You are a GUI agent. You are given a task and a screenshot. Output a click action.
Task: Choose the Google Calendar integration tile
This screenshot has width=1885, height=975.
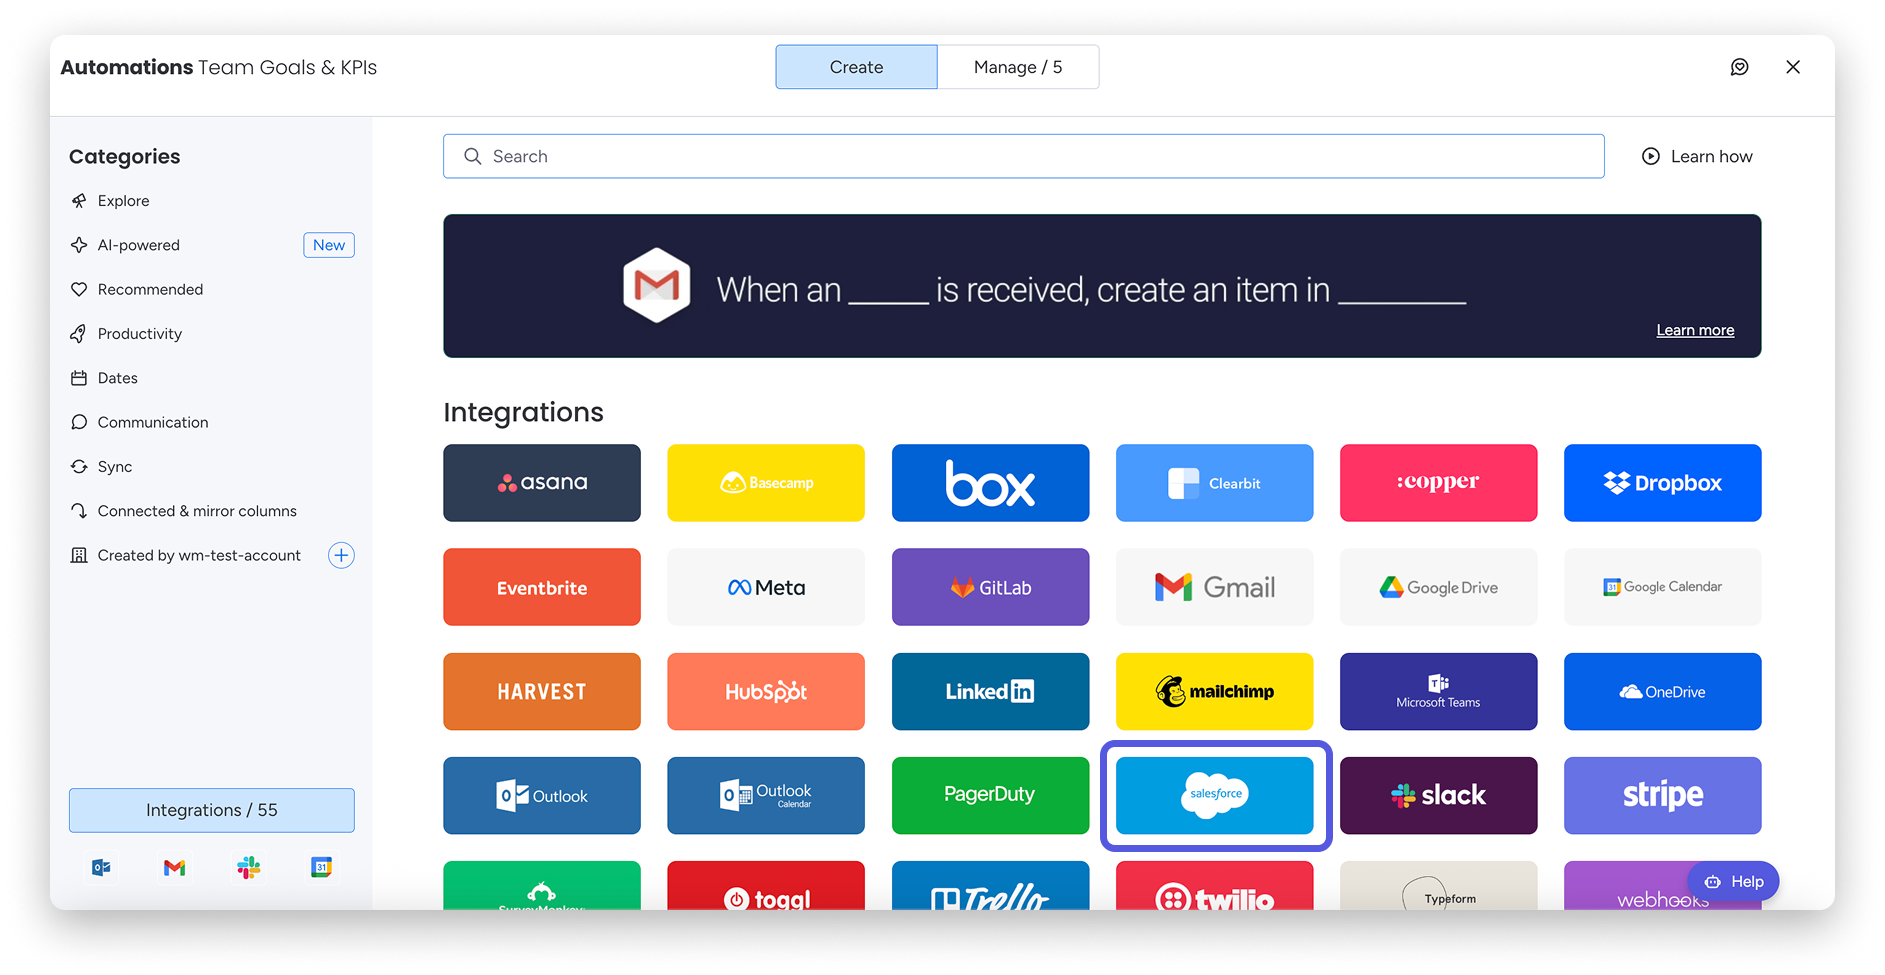[x=1662, y=587]
